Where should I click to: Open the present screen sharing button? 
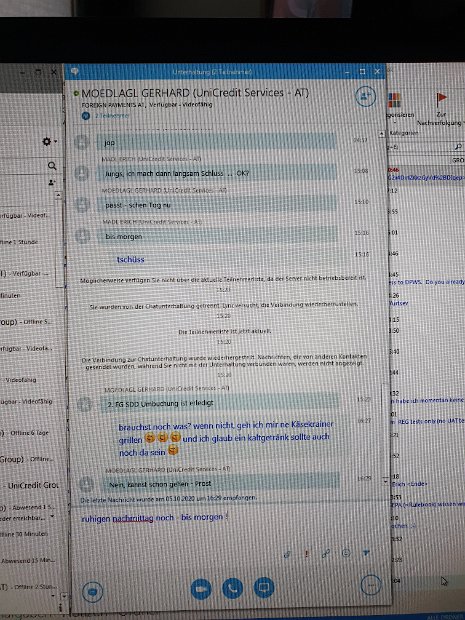click(x=264, y=588)
